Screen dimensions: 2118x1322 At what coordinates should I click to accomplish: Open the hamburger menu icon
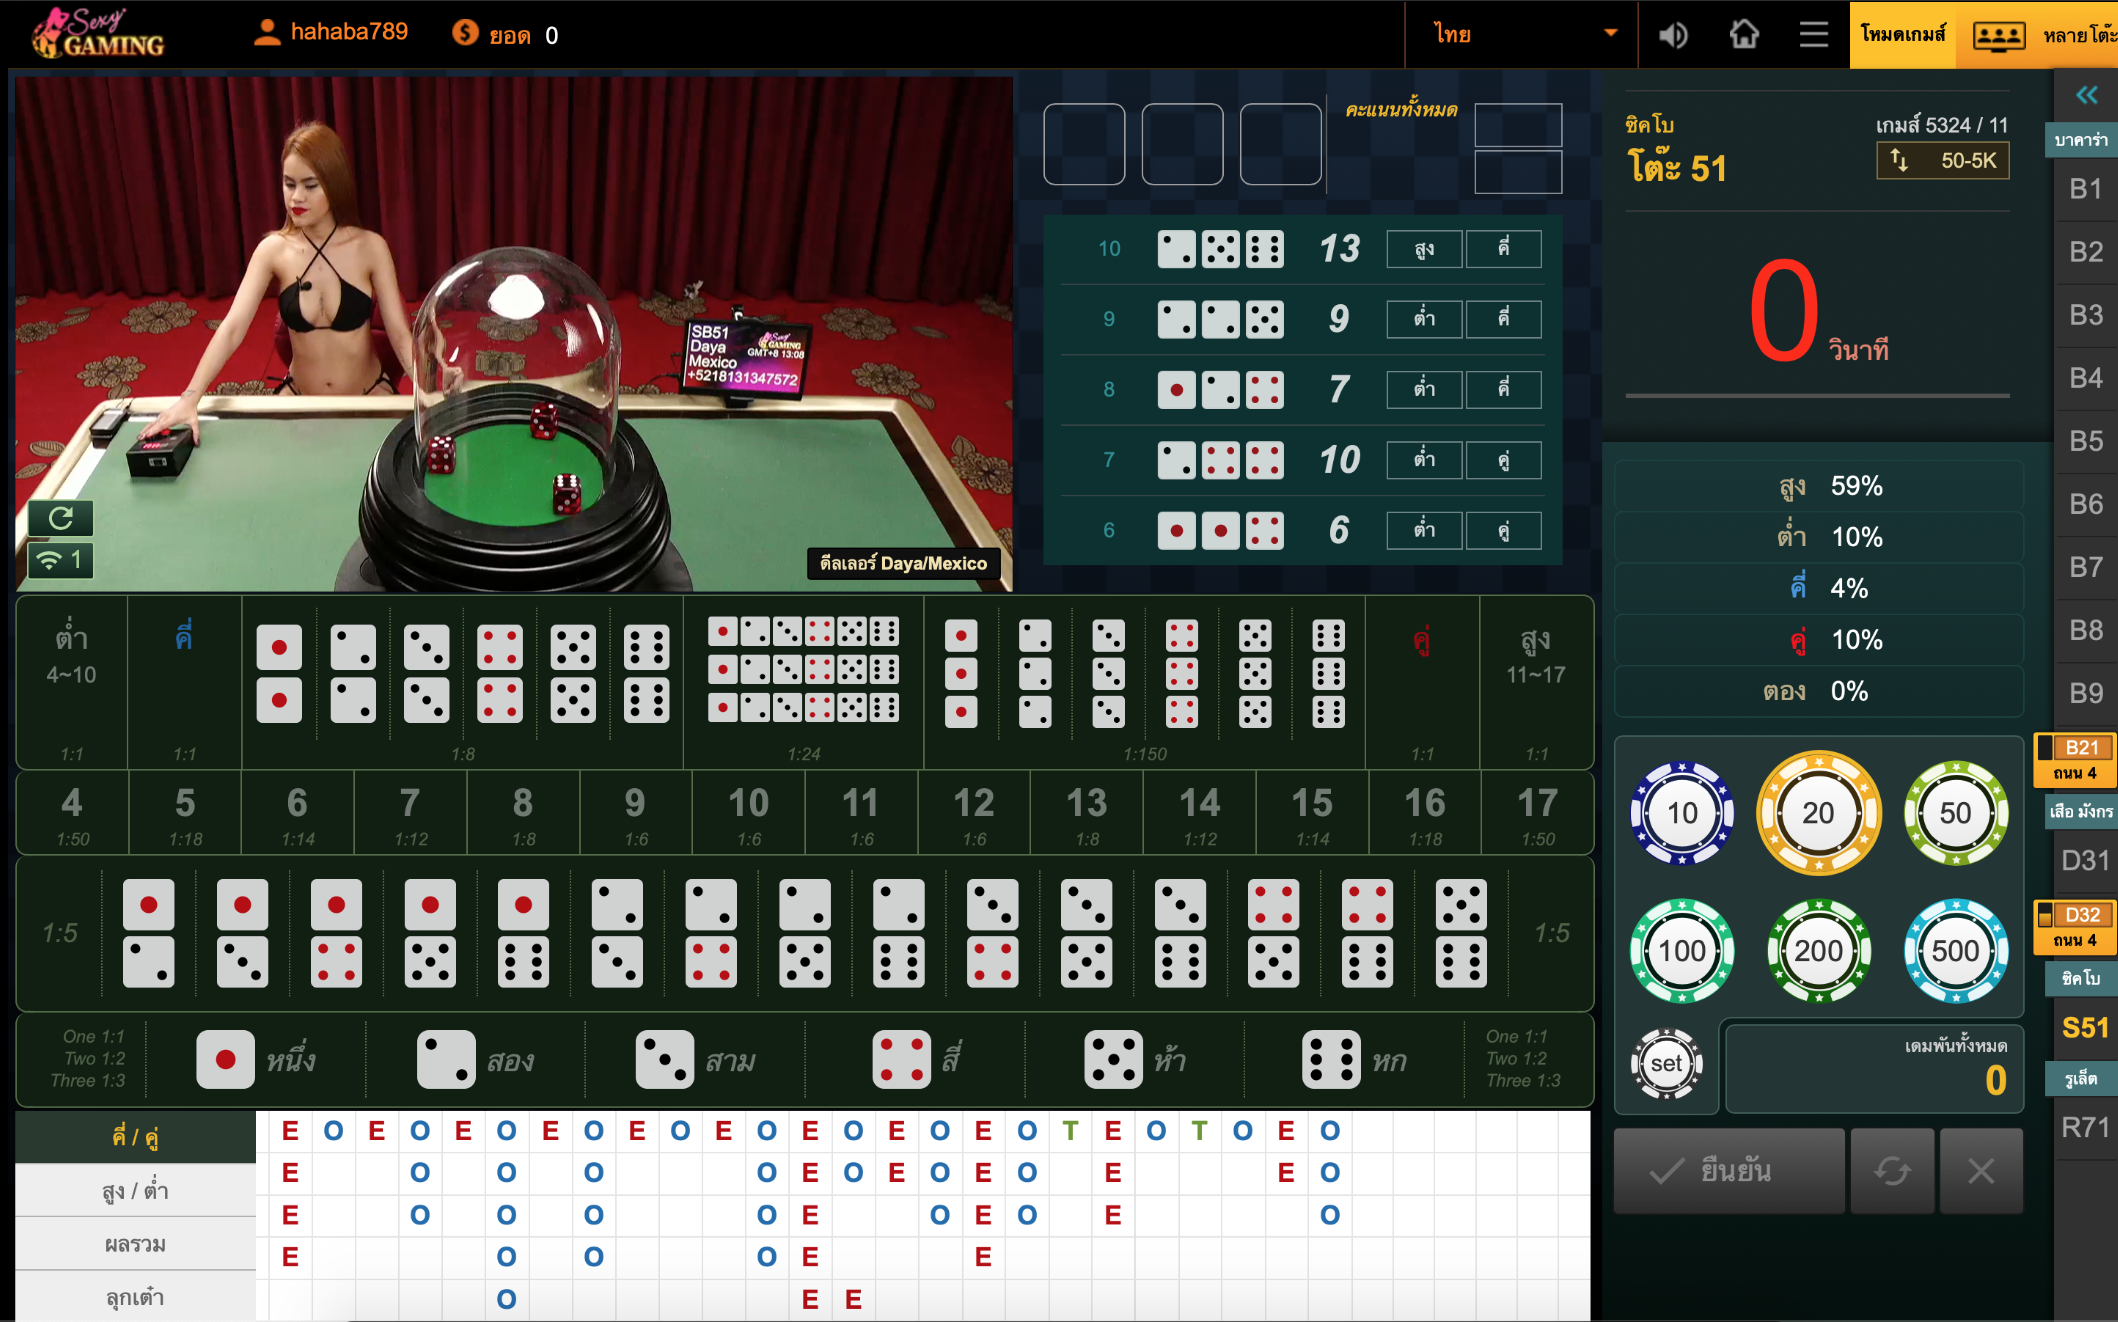coord(1813,35)
